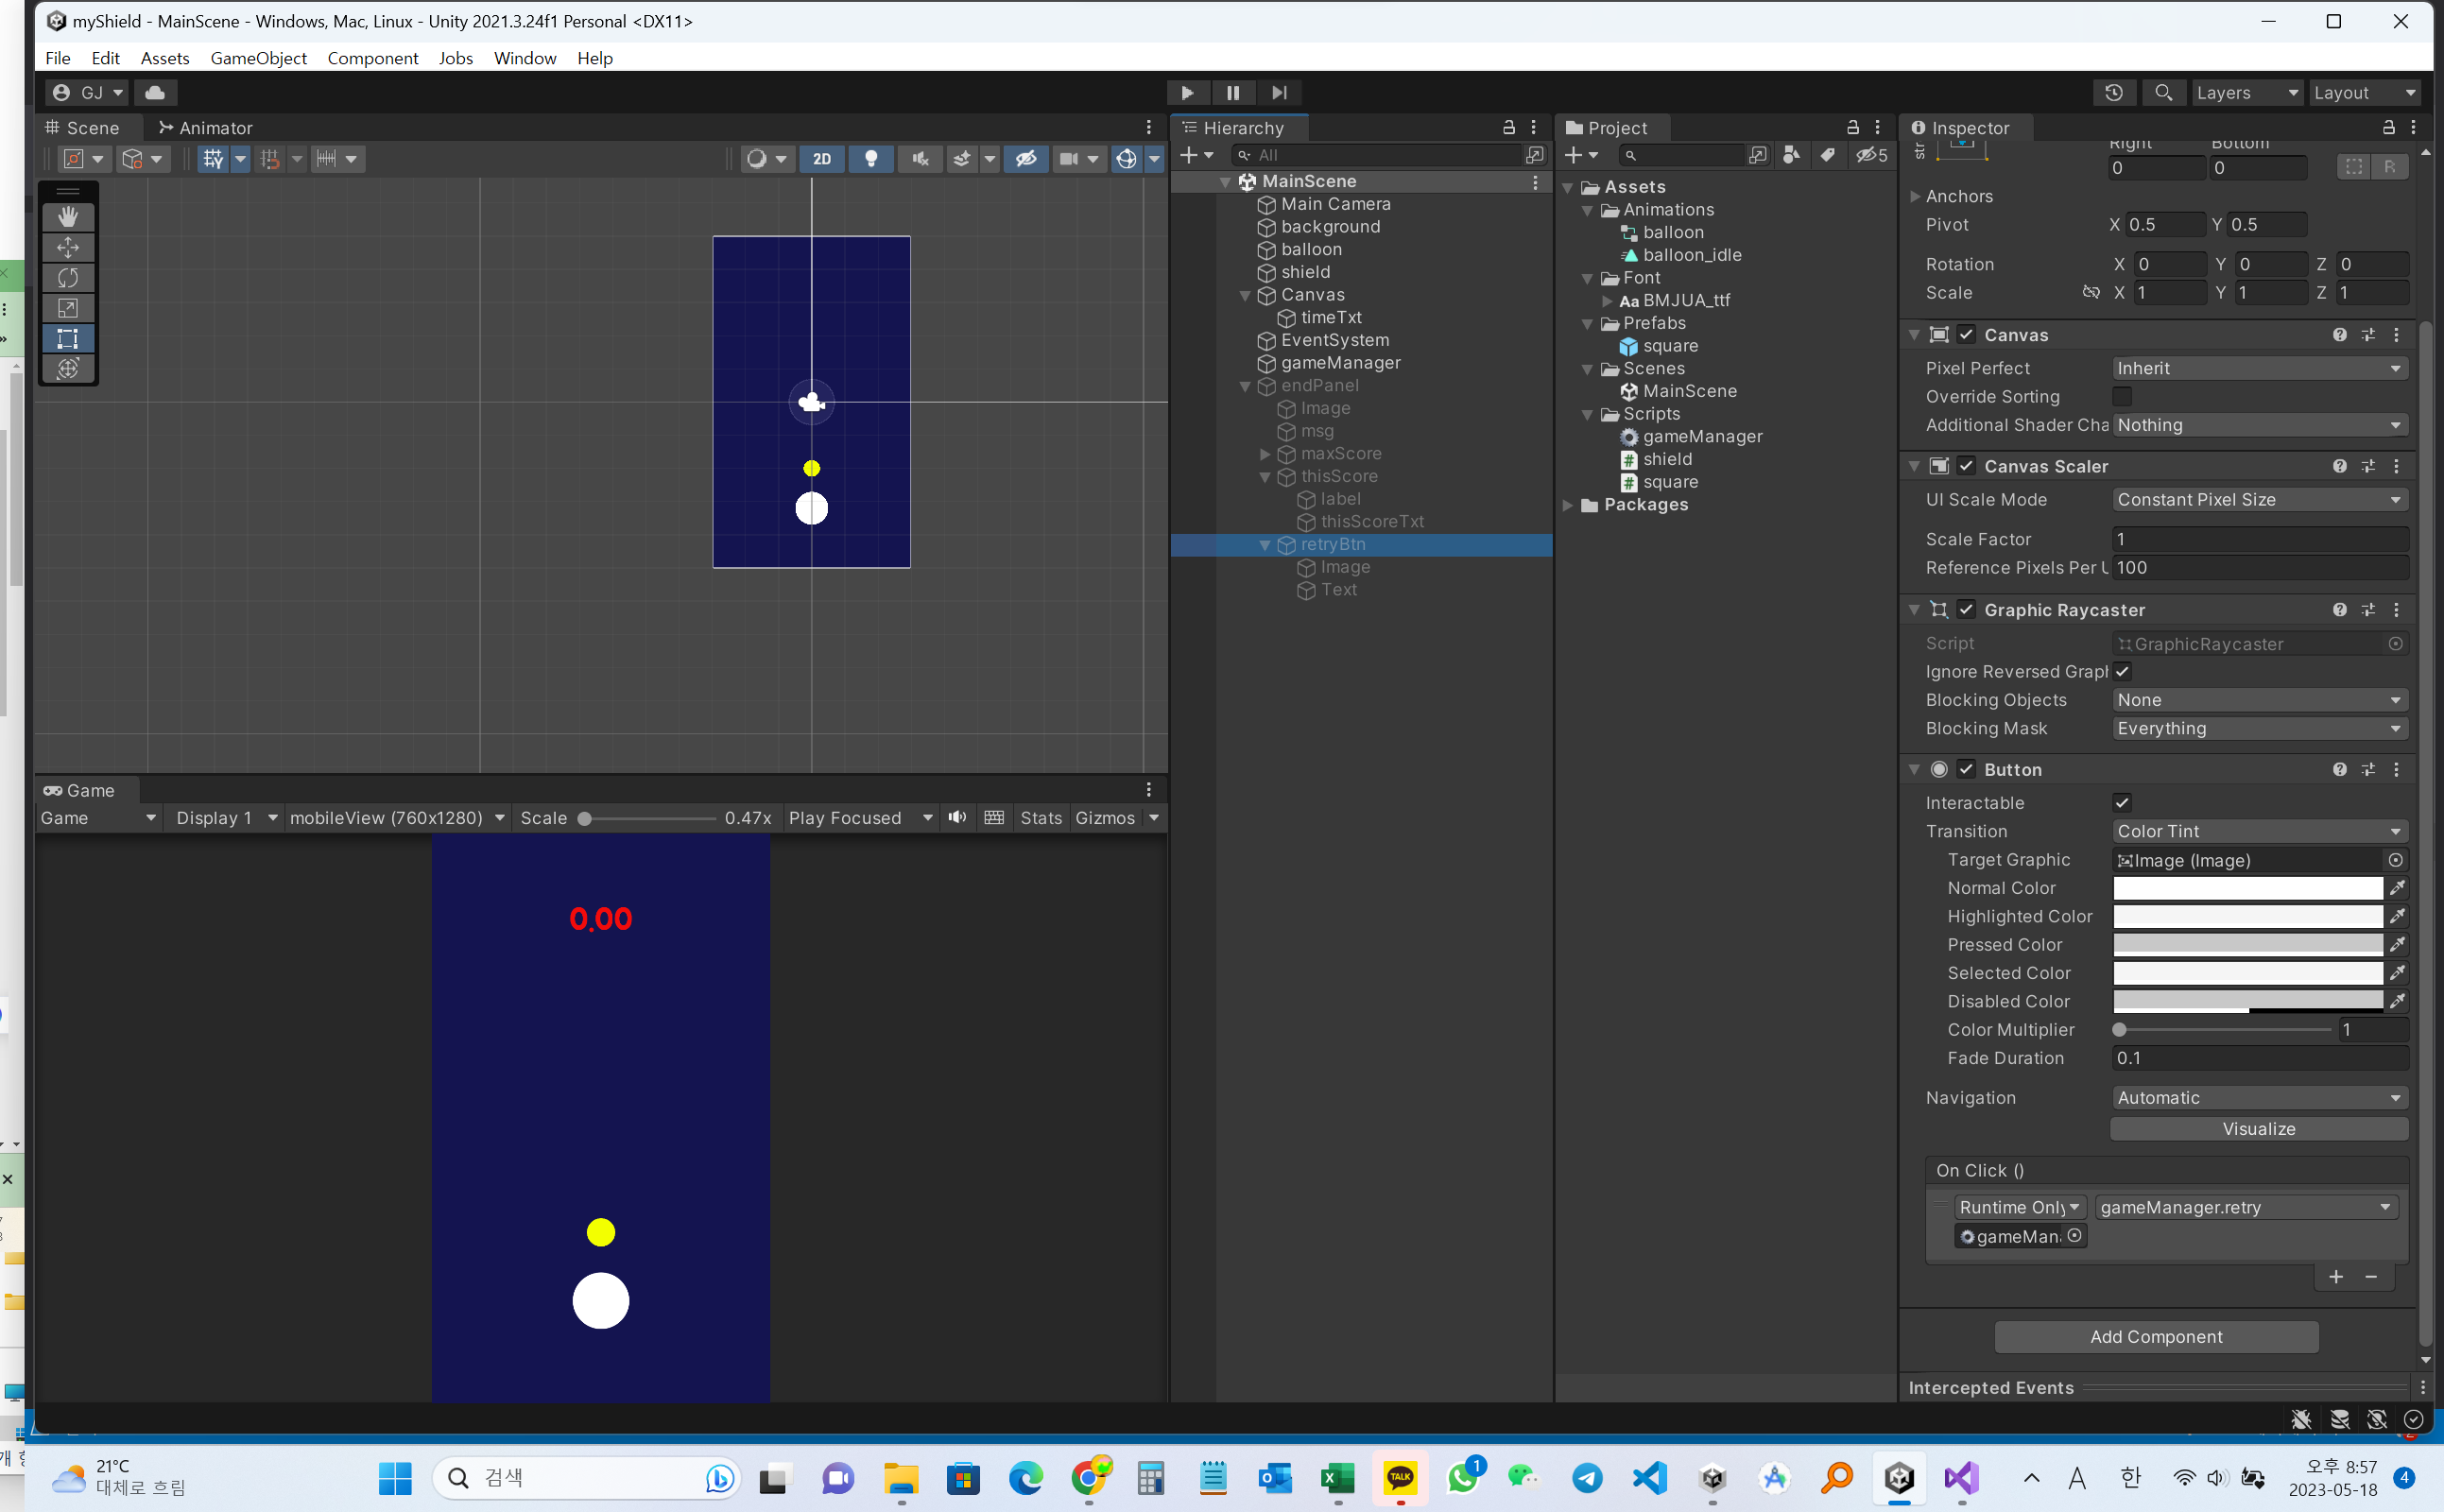Image resolution: width=2444 pixels, height=1512 pixels.
Task: Click the Step frame button
Action: click(1279, 92)
